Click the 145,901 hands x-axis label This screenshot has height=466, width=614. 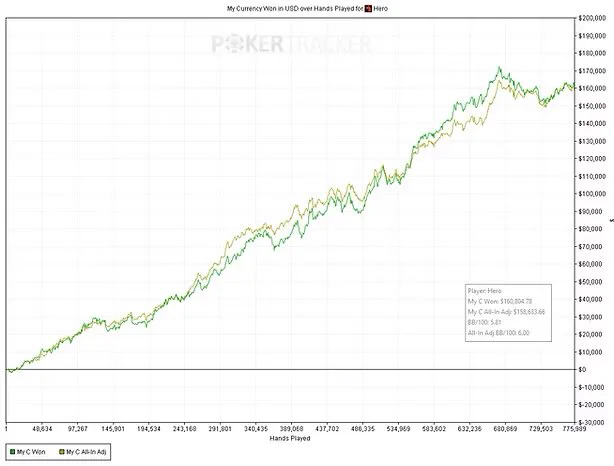[x=113, y=429]
